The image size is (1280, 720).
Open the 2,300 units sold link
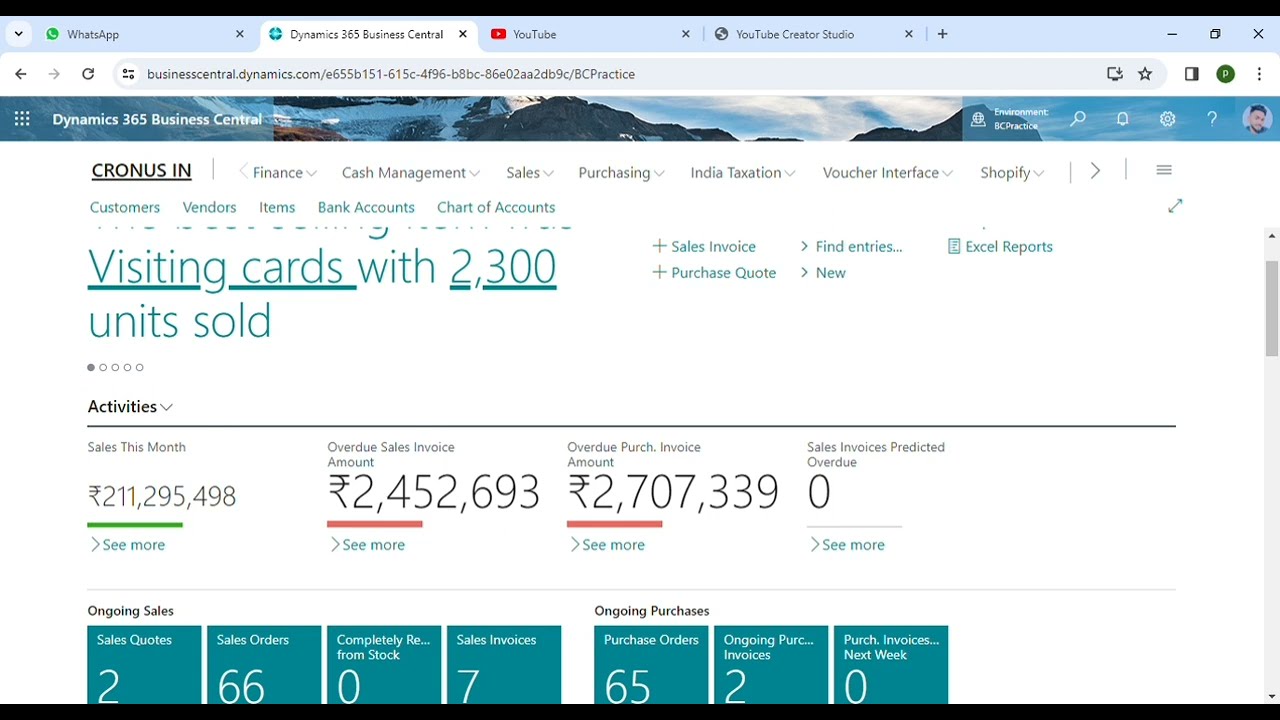503,267
